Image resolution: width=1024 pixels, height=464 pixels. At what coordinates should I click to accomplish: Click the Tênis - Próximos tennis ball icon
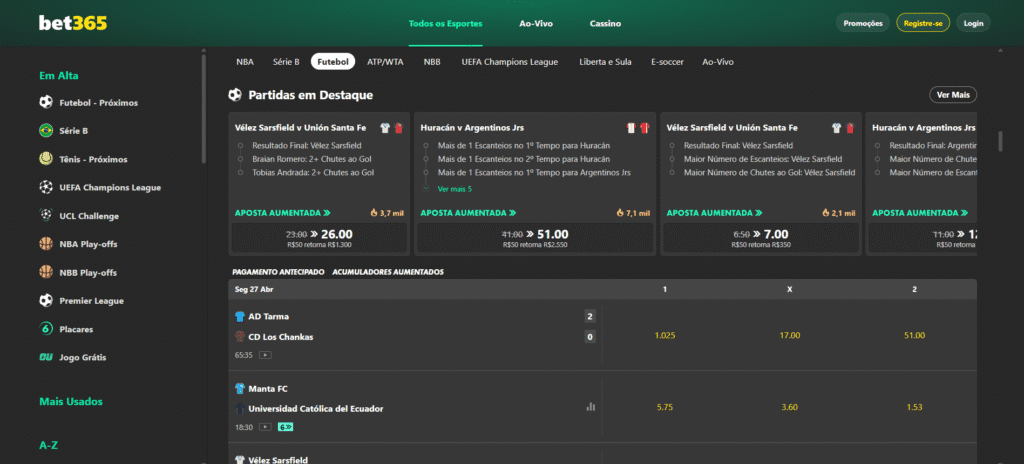point(46,159)
